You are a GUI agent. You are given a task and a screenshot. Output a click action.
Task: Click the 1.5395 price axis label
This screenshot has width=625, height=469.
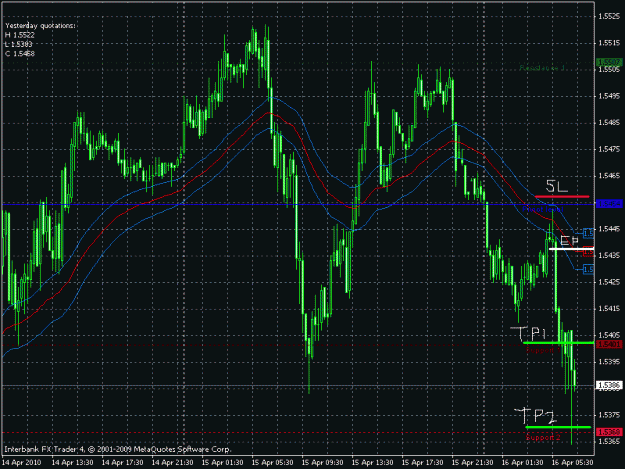click(x=609, y=362)
